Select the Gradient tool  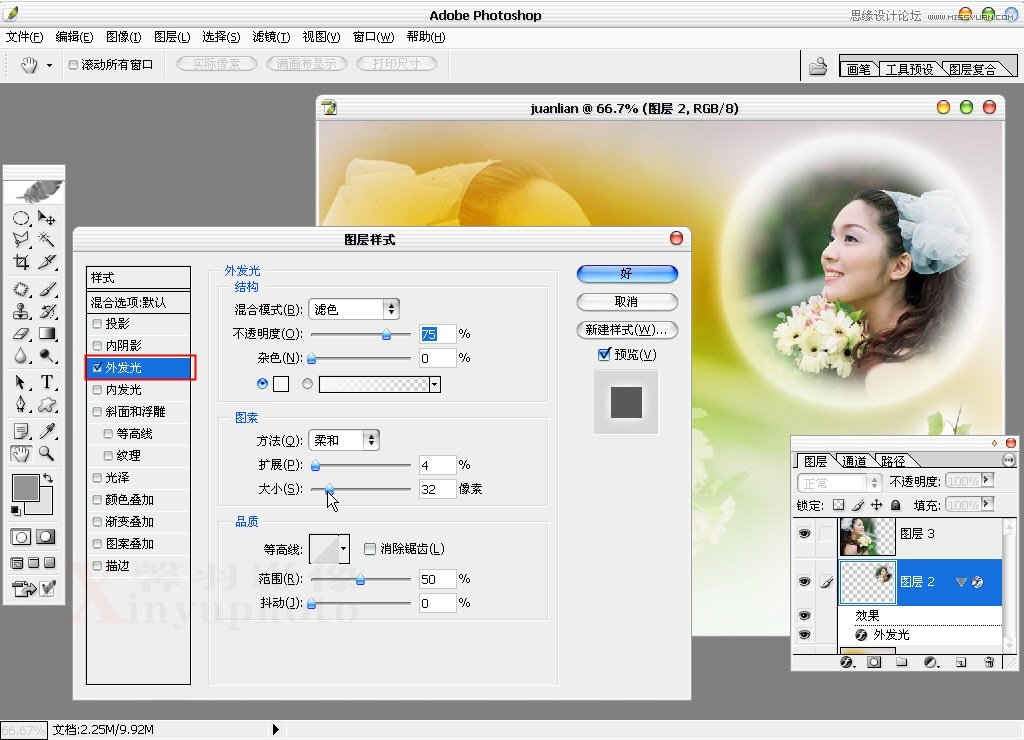46,333
